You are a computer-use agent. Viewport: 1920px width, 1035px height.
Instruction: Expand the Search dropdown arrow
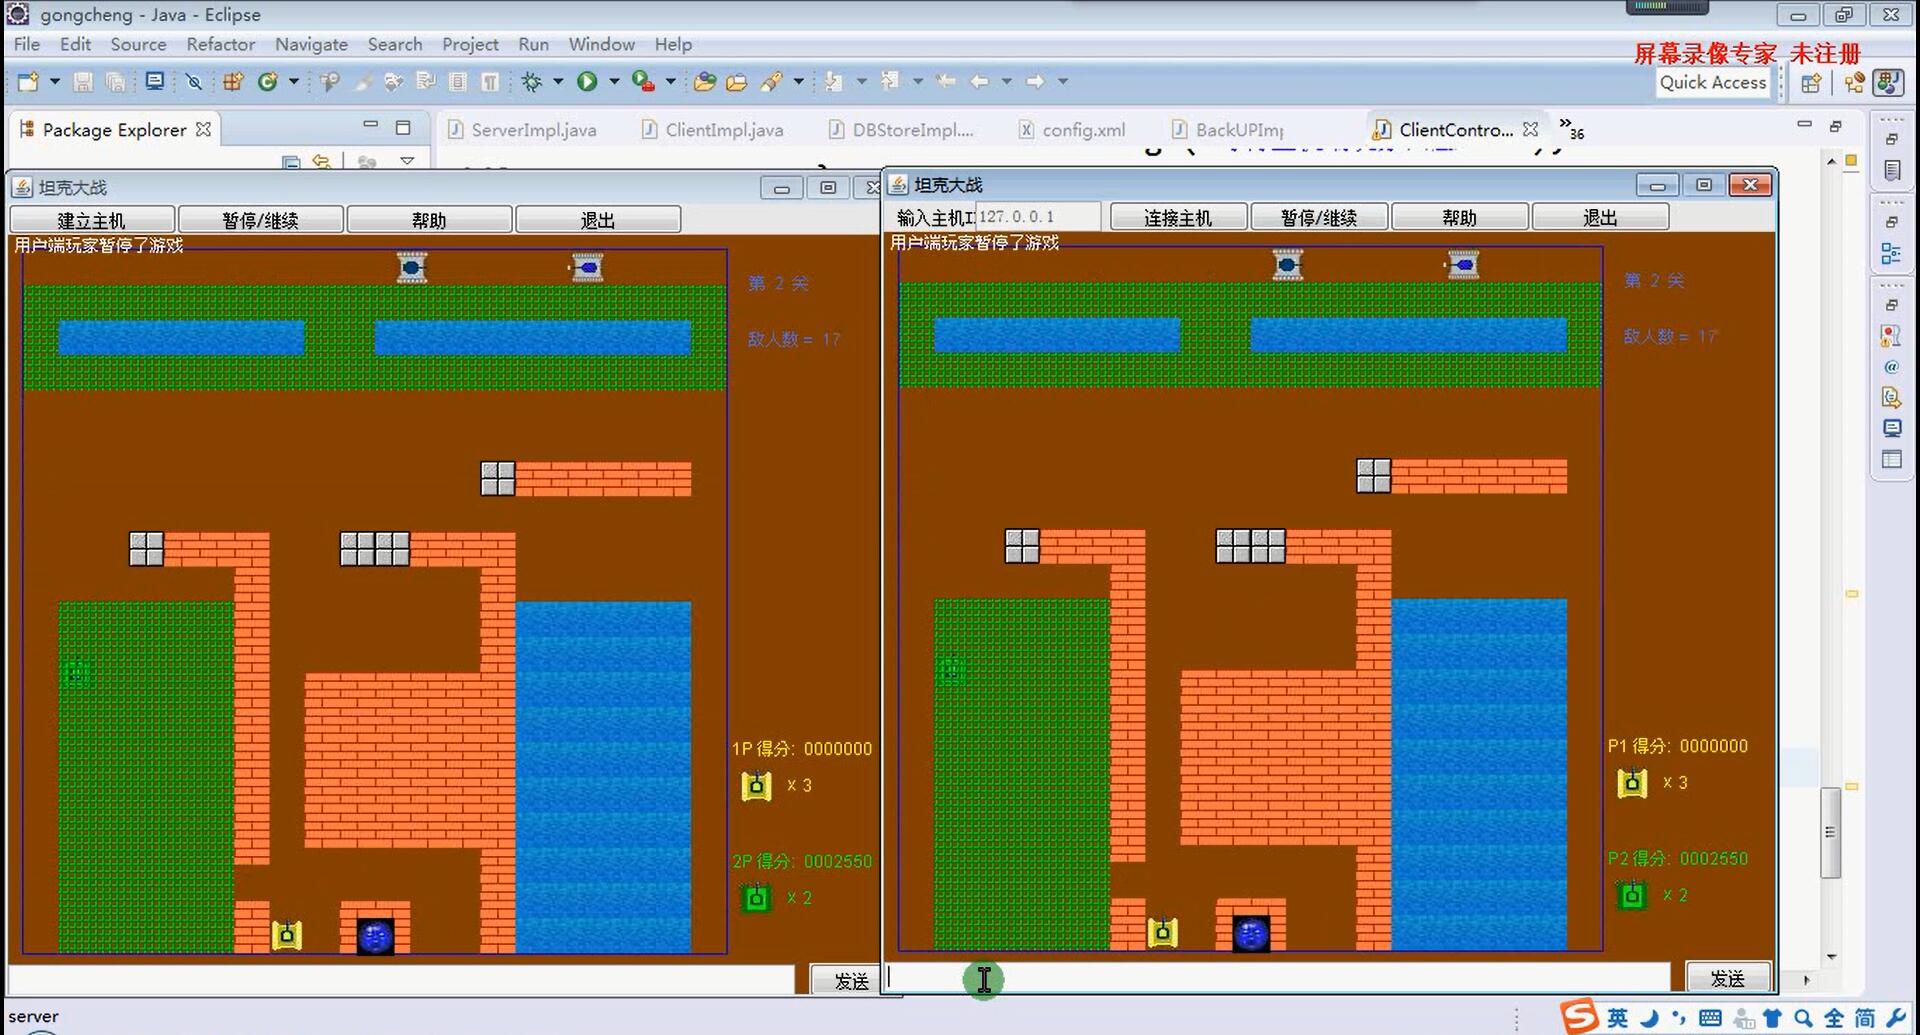pos(798,82)
